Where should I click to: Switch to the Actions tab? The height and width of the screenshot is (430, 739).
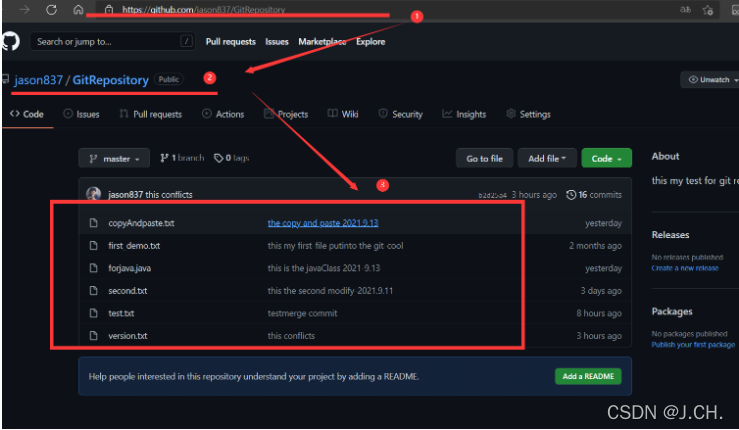click(x=223, y=114)
